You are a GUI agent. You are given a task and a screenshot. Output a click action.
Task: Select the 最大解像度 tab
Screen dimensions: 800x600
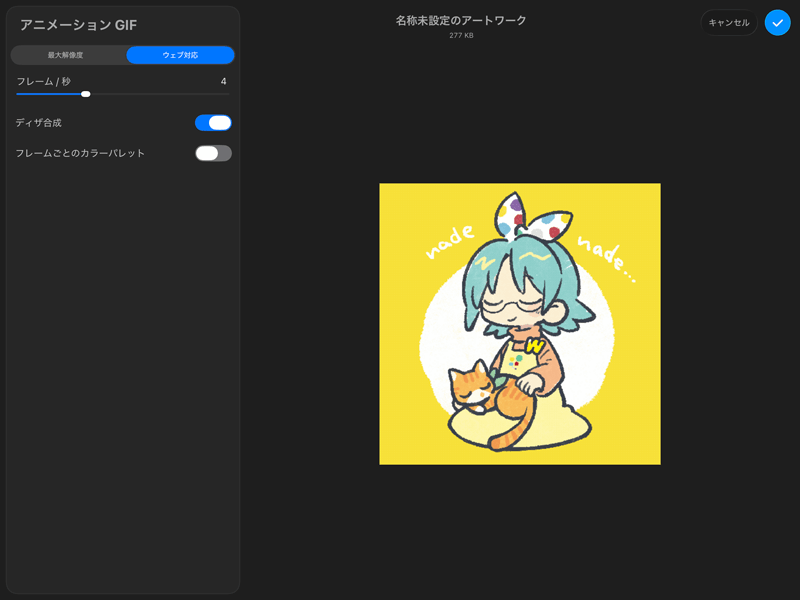click(x=66, y=55)
